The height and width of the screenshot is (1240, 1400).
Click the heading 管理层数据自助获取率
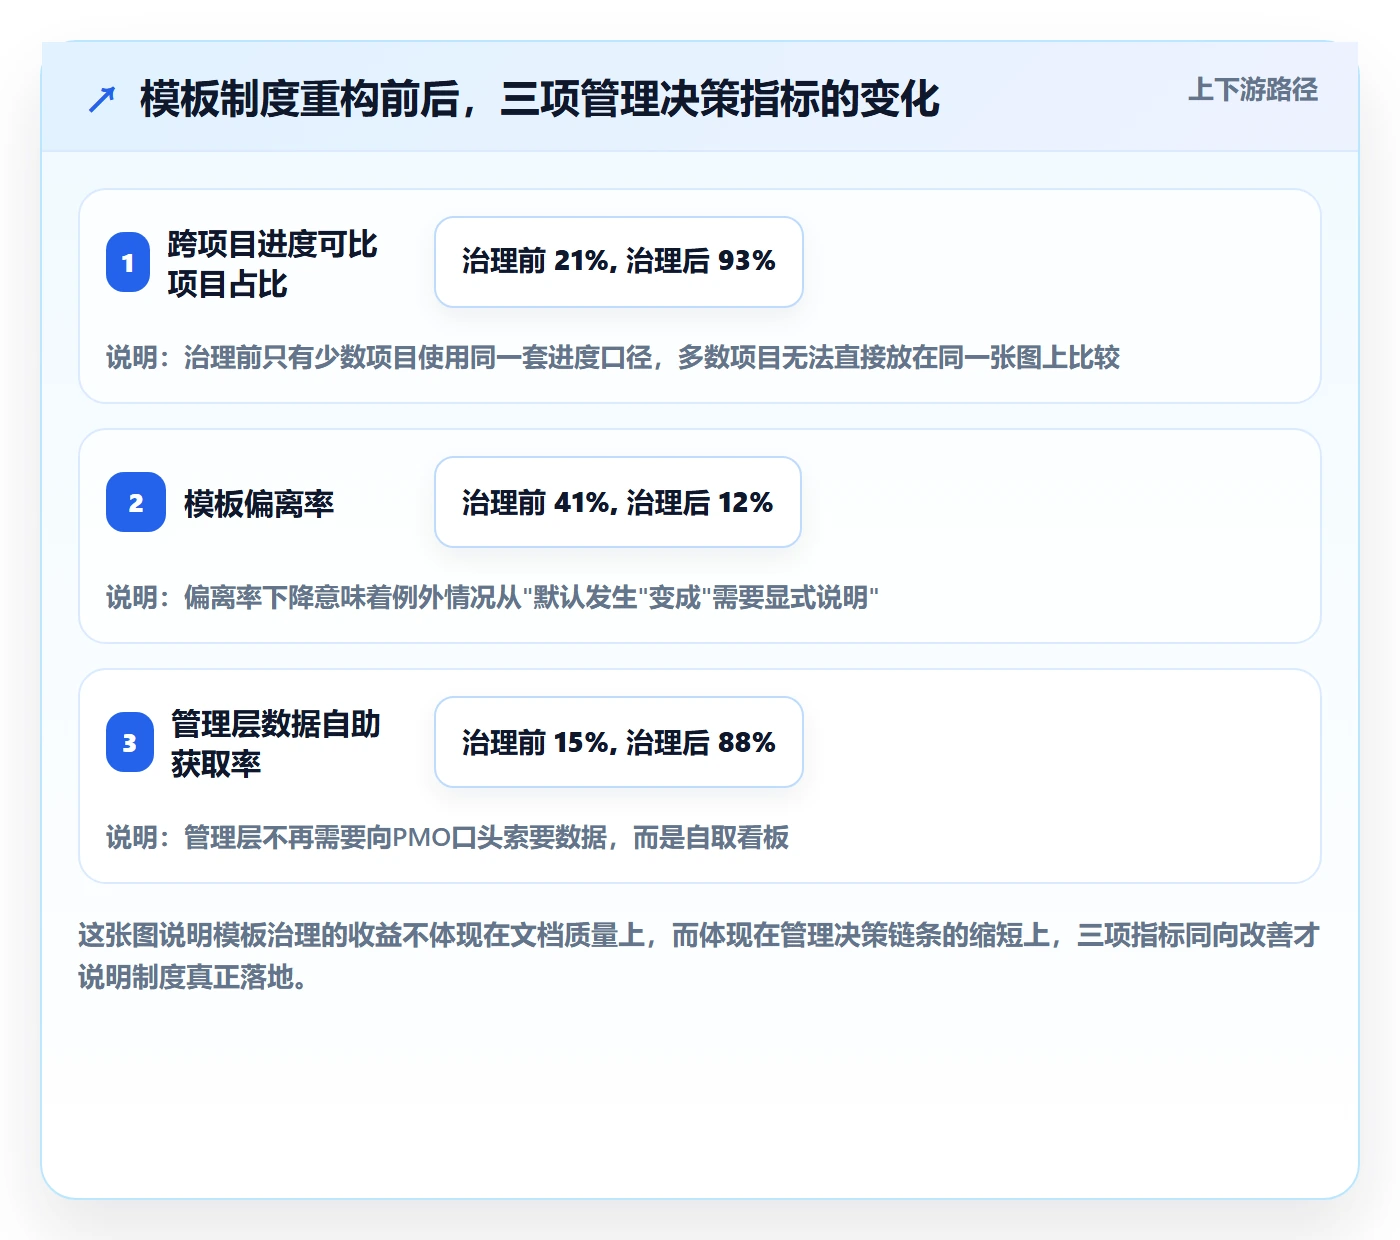coord(276,743)
